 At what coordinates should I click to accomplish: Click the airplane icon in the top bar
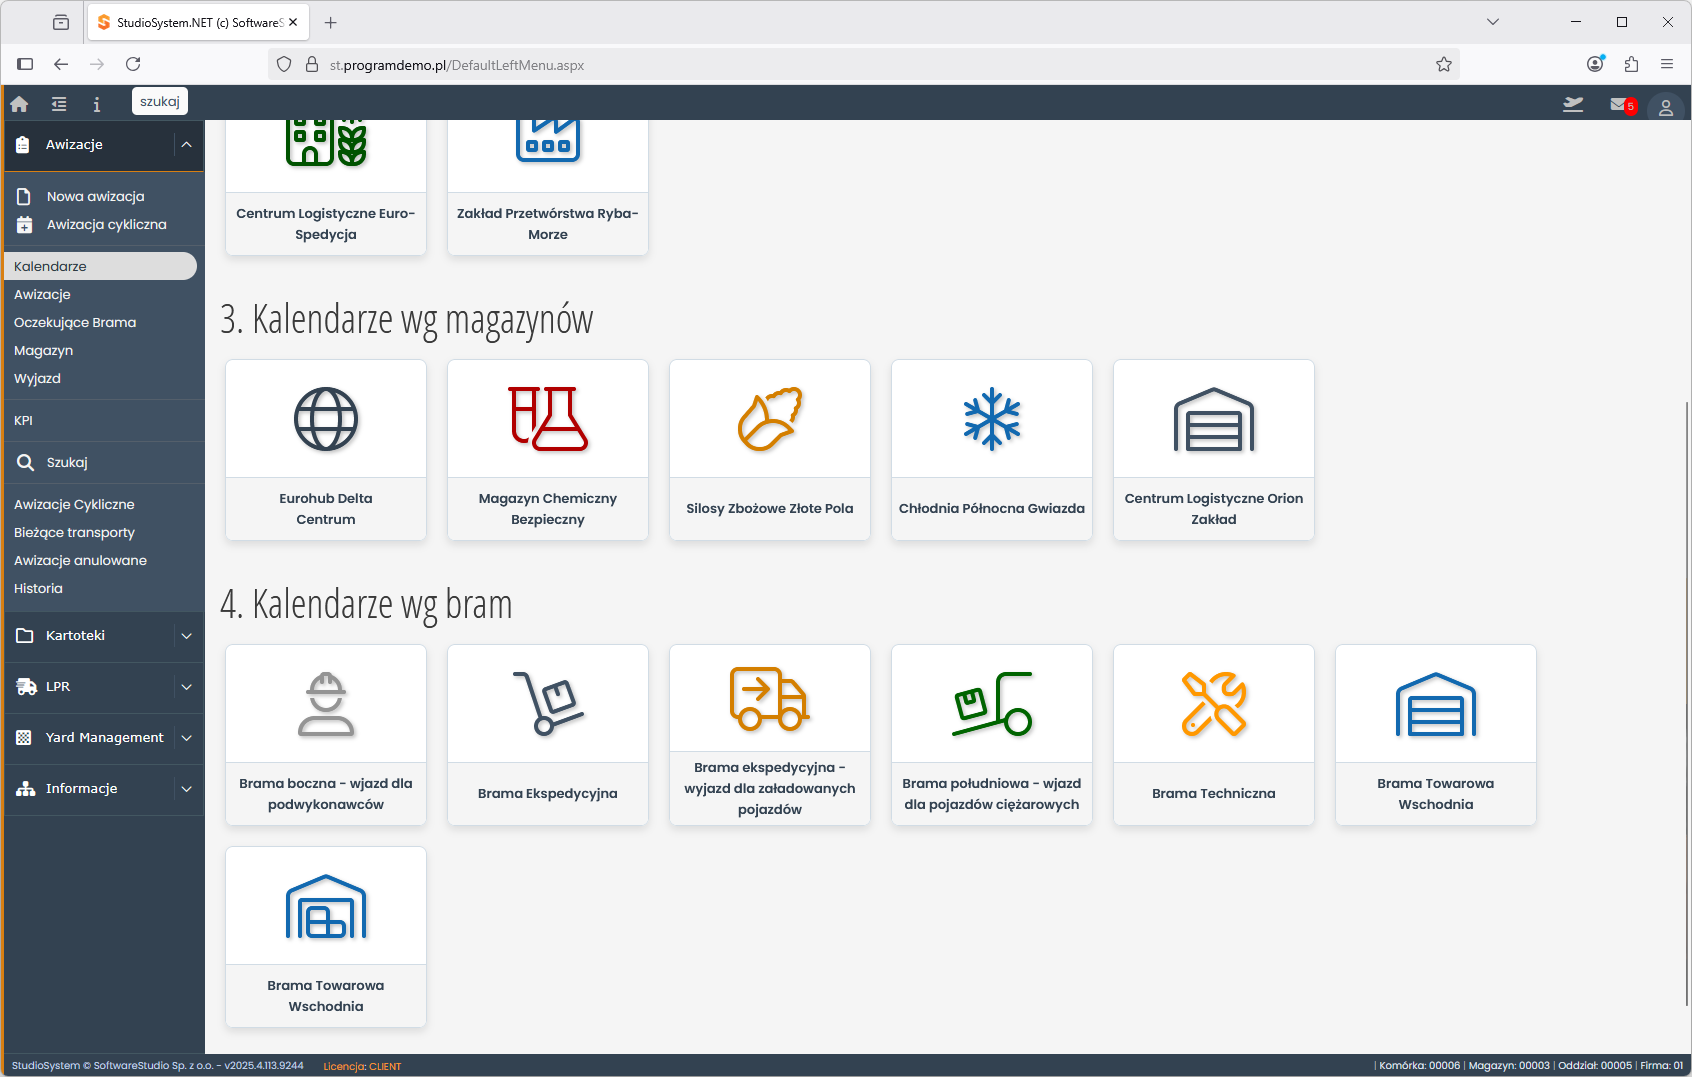[x=1573, y=105]
